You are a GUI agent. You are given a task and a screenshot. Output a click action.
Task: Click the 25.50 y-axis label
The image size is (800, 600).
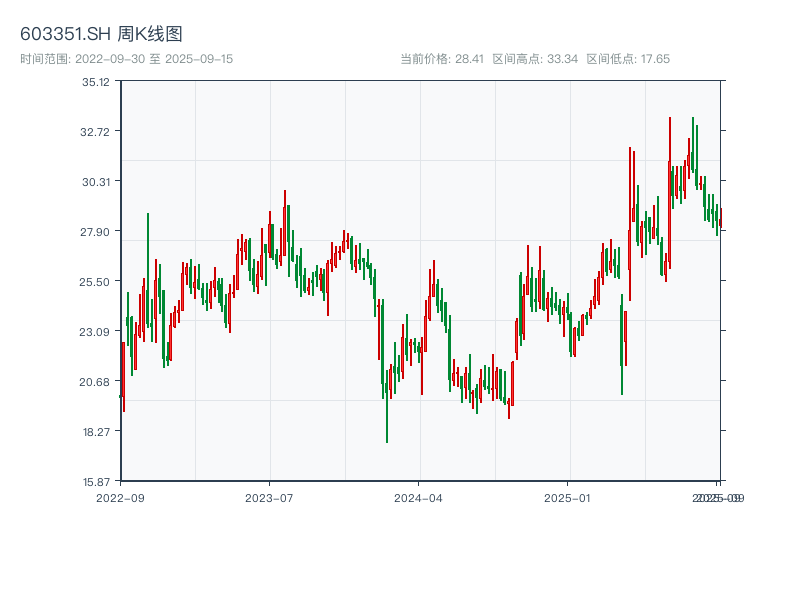click(95, 282)
